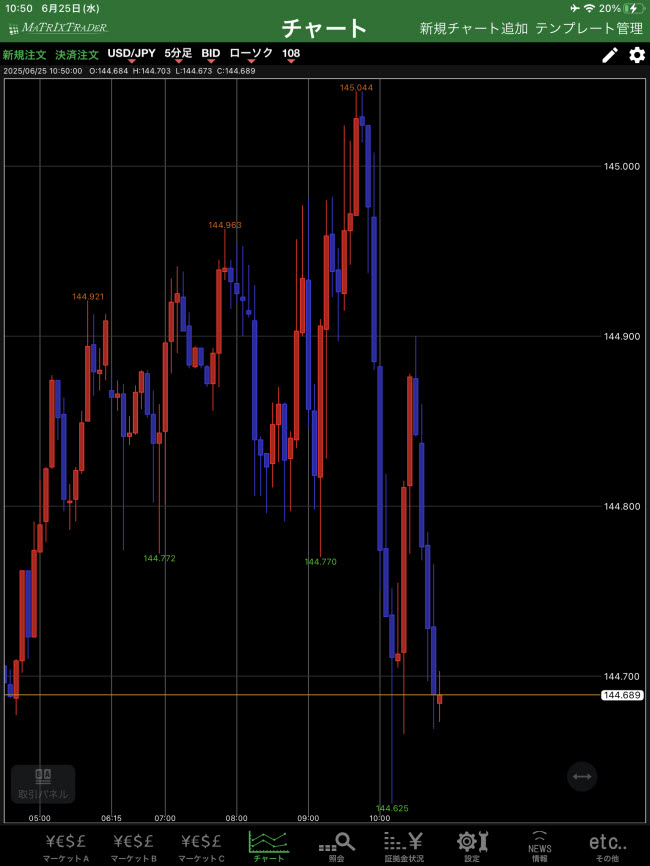Tap the 144.963 peak label

225,225
